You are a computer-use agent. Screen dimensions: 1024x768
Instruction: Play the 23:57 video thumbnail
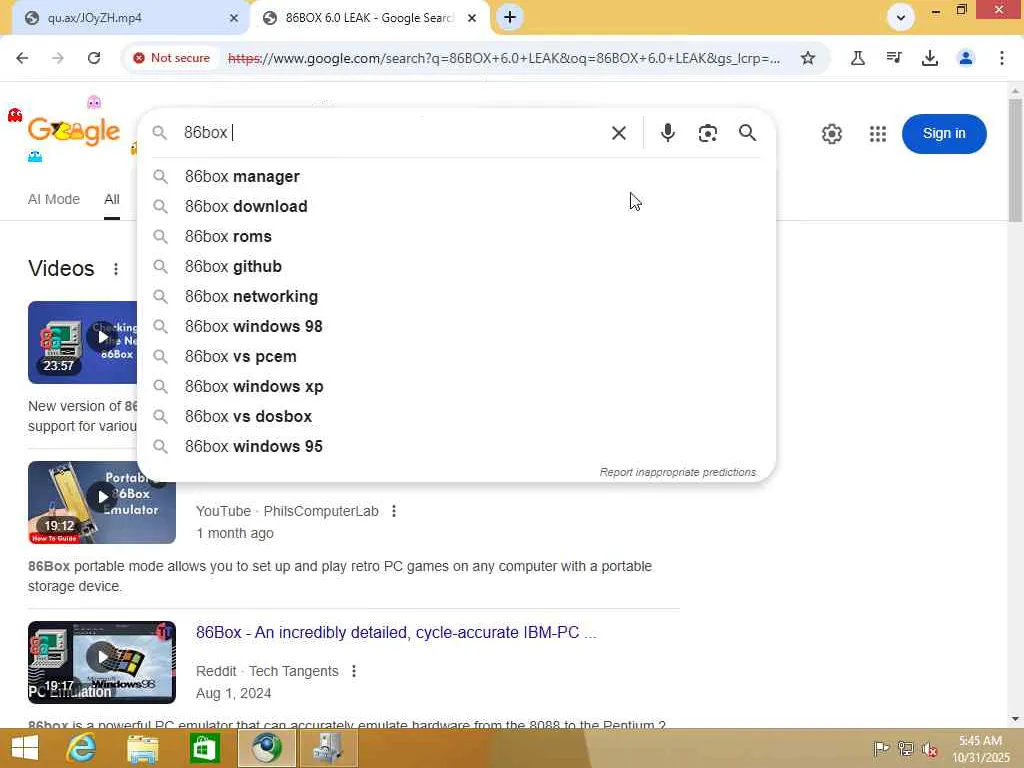[82, 342]
